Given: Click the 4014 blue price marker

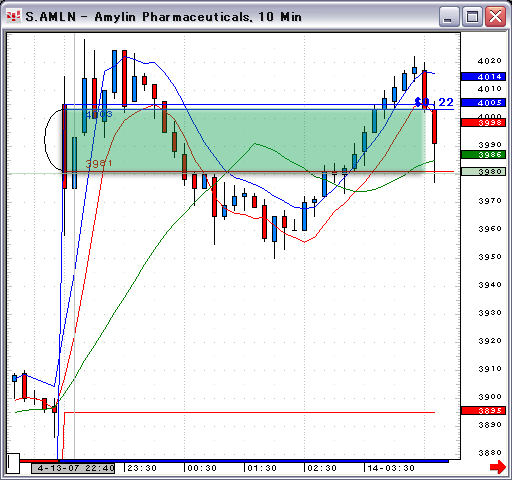Looking at the screenshot, I should coord(483,77).
